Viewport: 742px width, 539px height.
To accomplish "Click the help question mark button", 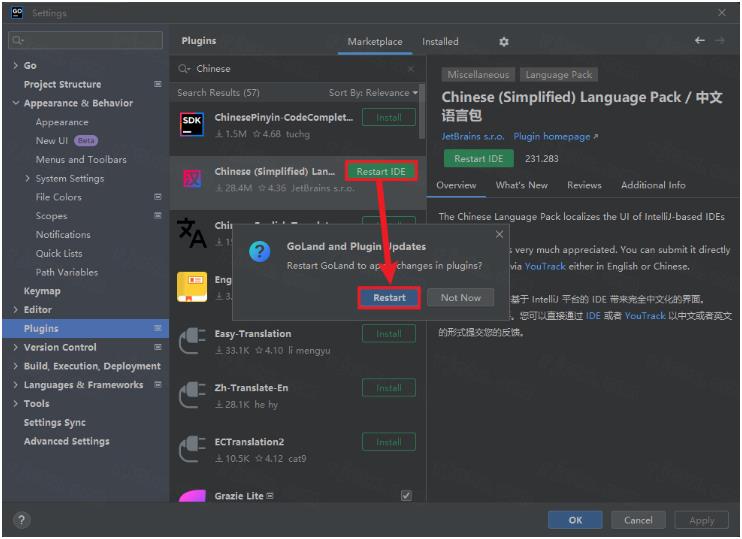I will click(21, 520).
